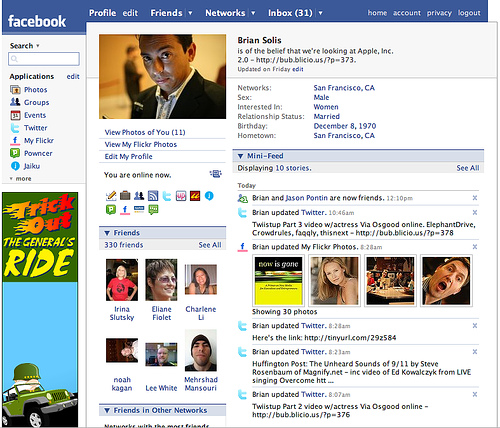Image resolution: width=500 pixels, height=428 pixels.
Task: Click the Flickr icon beside 'updated My Flickr Photos'
Action: coord(242,247)
